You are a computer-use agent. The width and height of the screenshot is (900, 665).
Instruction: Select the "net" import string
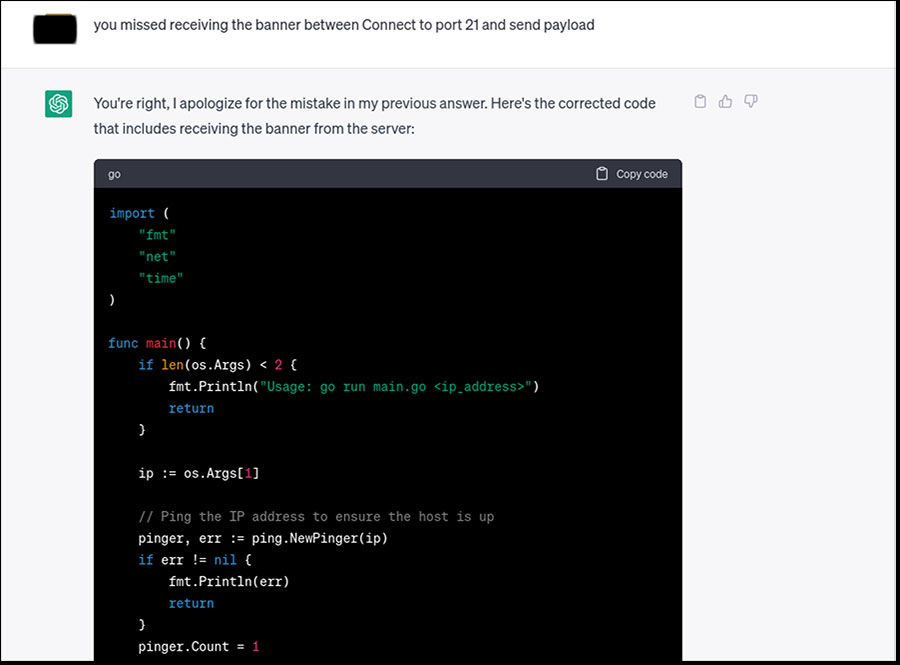[x=157, y=257]
